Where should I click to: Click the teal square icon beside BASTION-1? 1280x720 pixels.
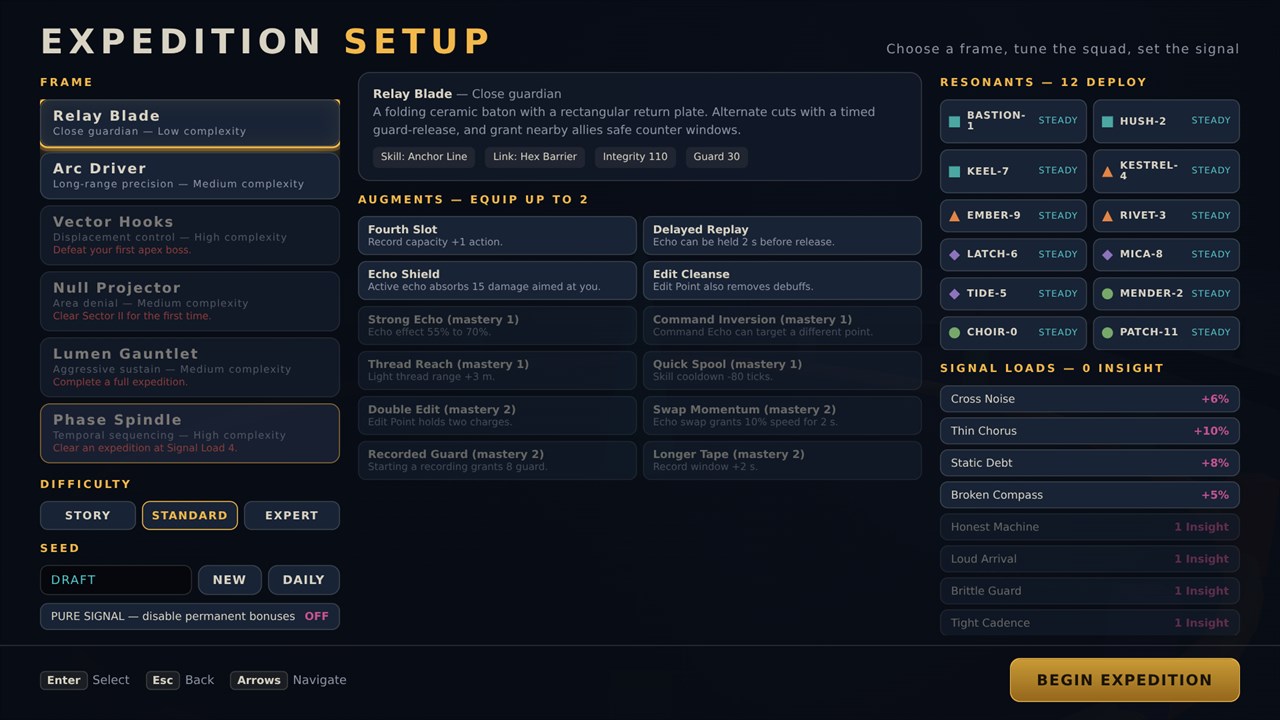(x=954, y=121)
